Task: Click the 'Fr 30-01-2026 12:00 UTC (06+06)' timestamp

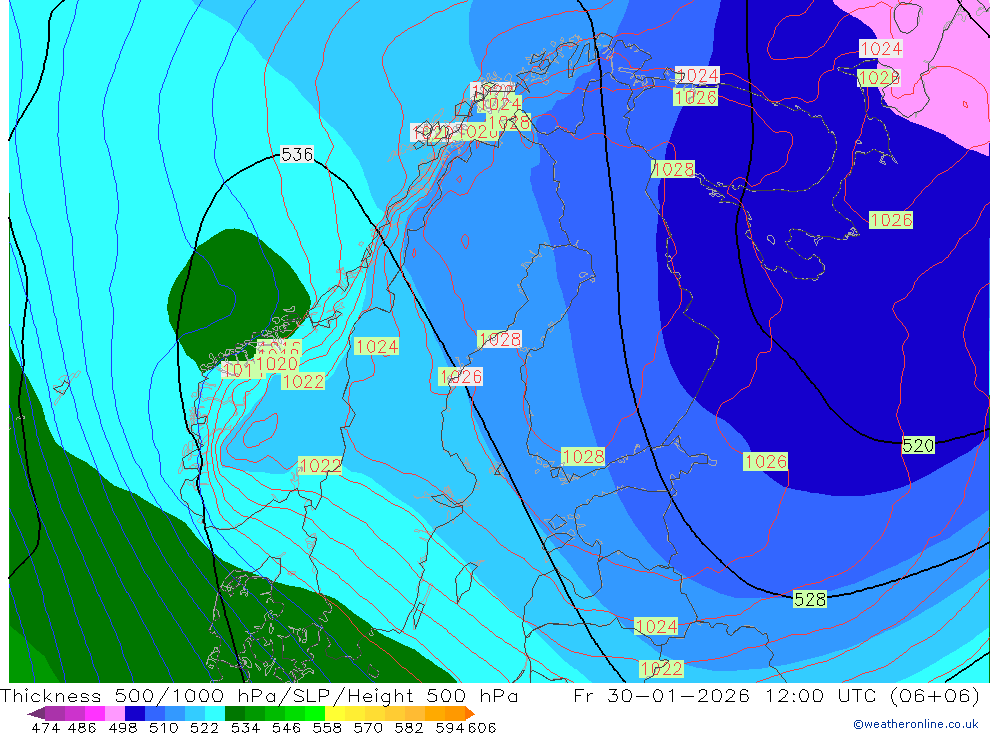Action: pos(776,696)
